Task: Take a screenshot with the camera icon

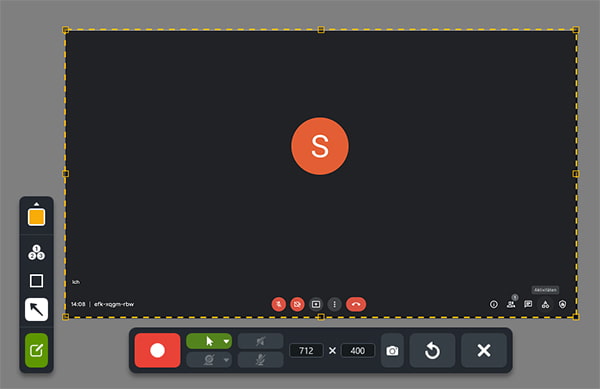Action: (392, 350)
